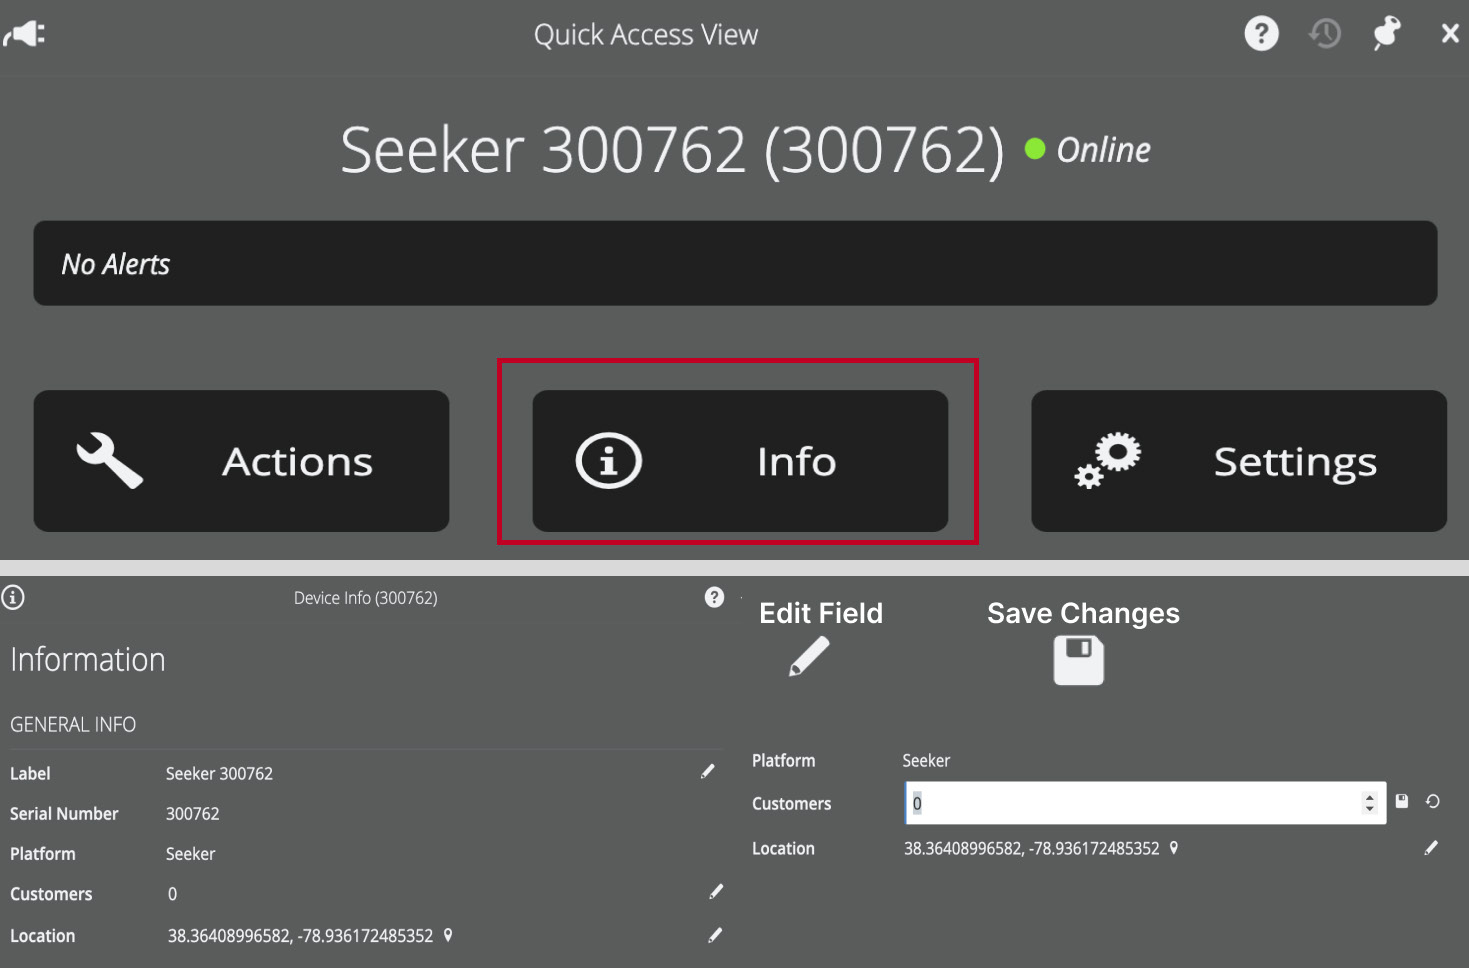Increment Customers with the up stepper arrow
The image size is (1469, 968).
1369,796
